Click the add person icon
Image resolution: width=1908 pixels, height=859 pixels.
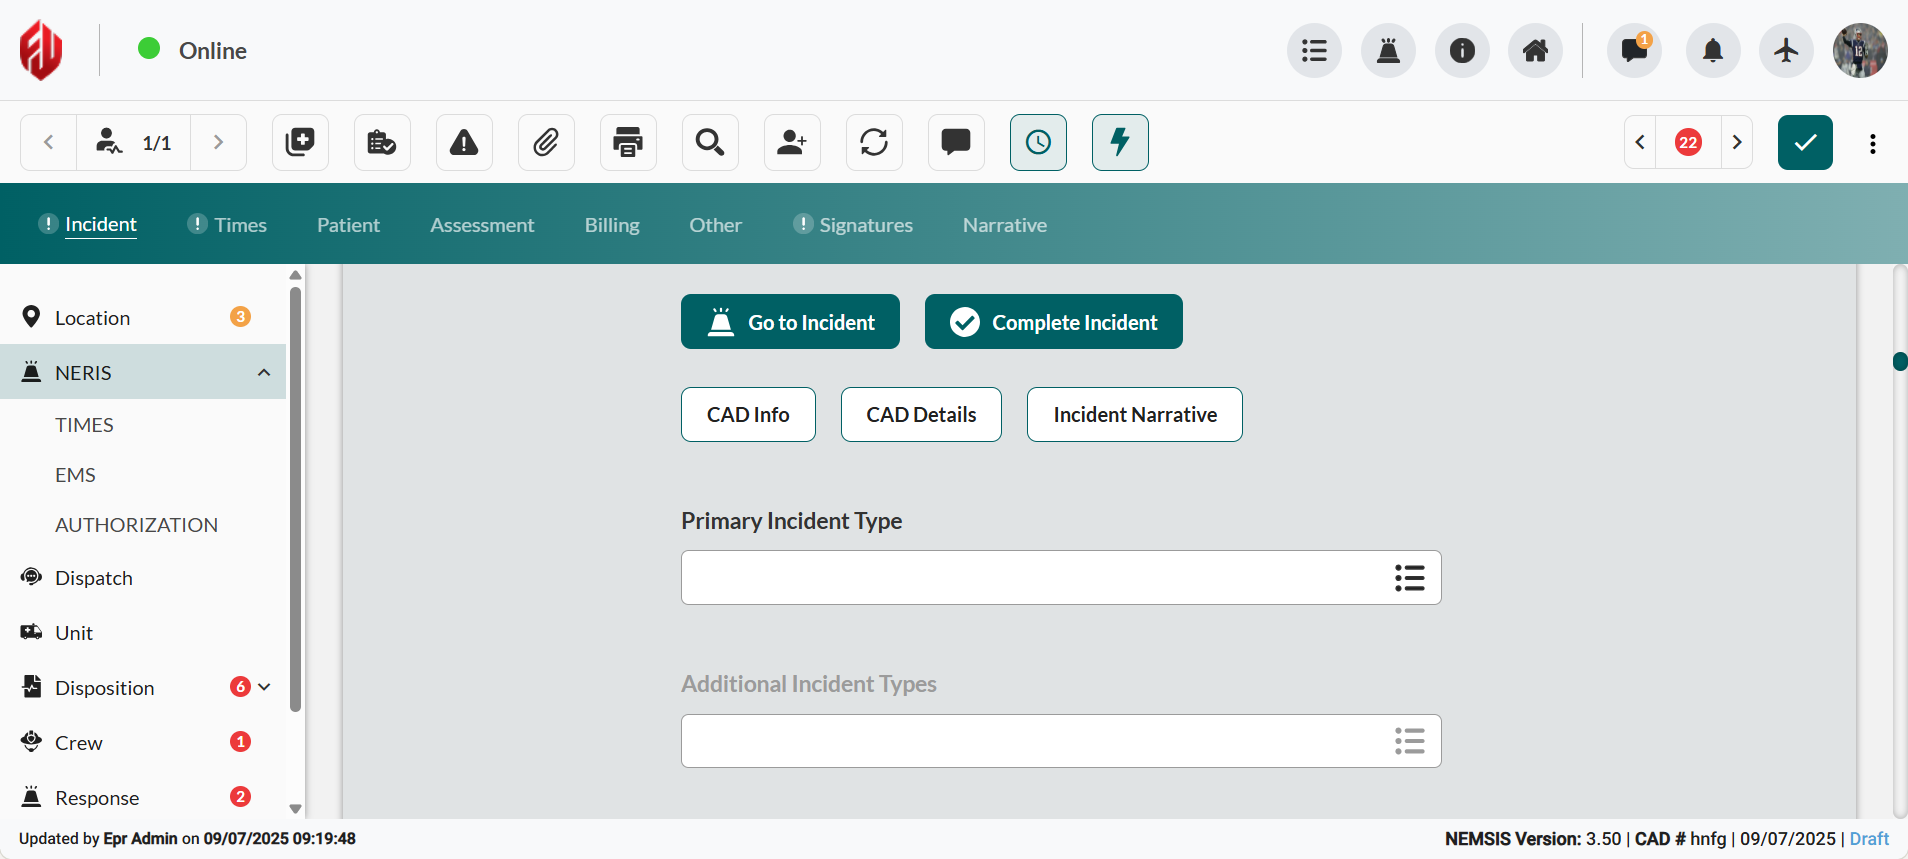point(792,143)
